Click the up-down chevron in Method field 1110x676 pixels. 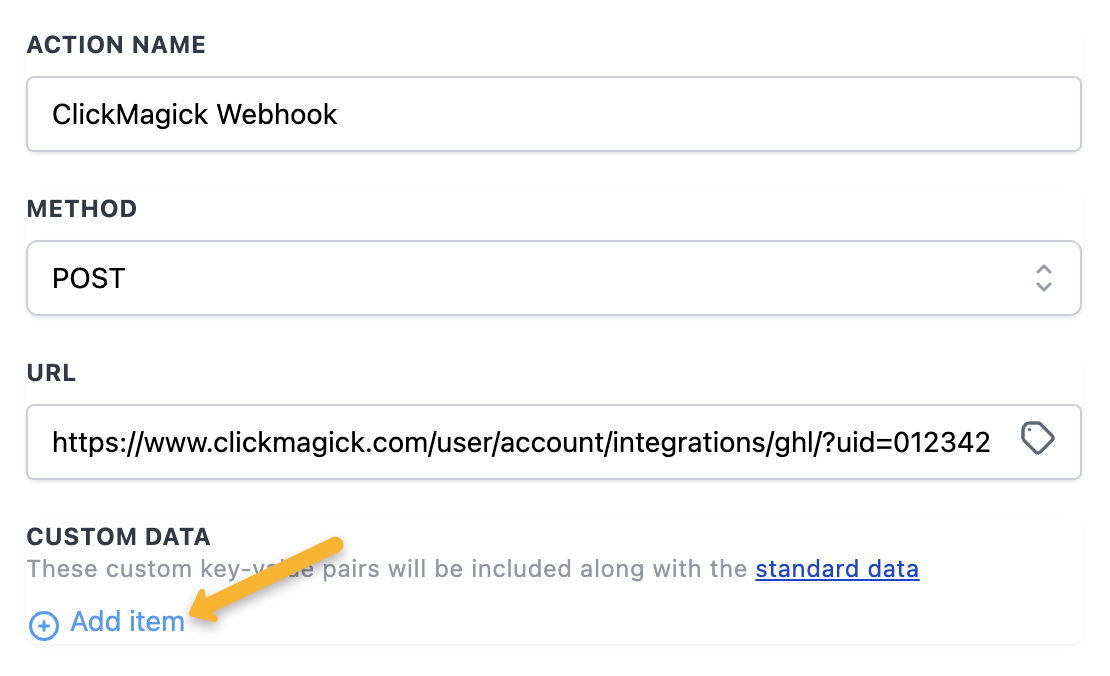[x=1044, y=277]
